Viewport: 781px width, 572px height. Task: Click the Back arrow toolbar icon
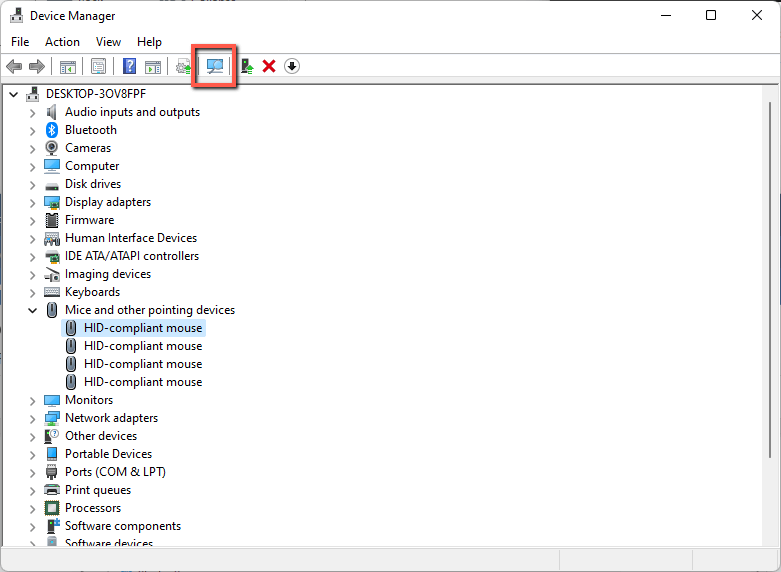pos(14,66)
